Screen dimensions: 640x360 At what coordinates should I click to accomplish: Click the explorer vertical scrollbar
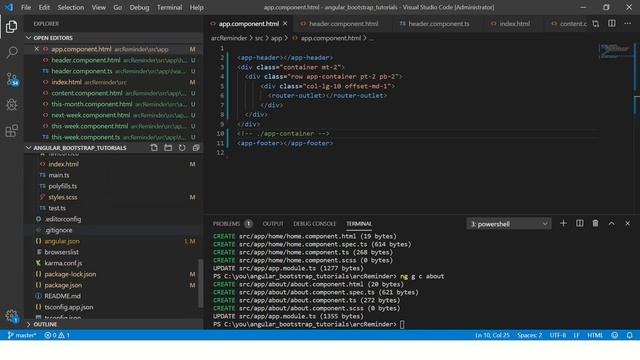point(200,283)
